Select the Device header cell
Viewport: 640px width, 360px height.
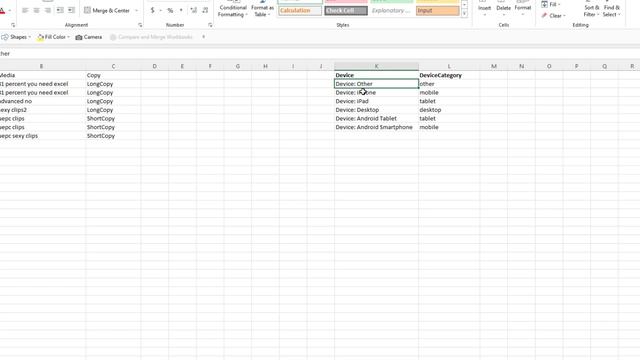[376, 75]
